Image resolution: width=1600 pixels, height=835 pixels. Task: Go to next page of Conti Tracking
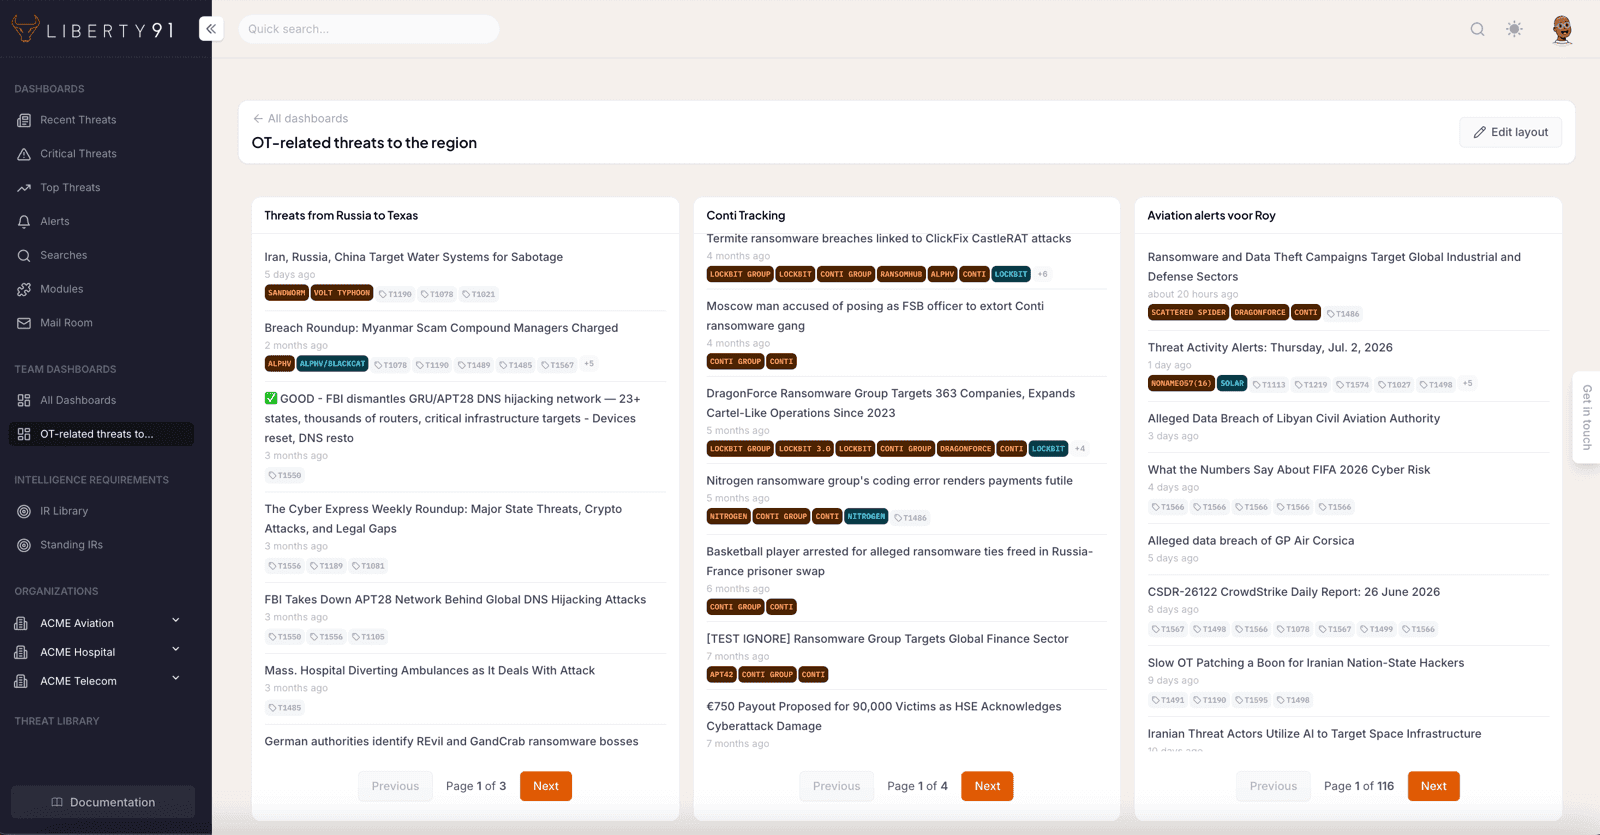[x=987, y=786]
